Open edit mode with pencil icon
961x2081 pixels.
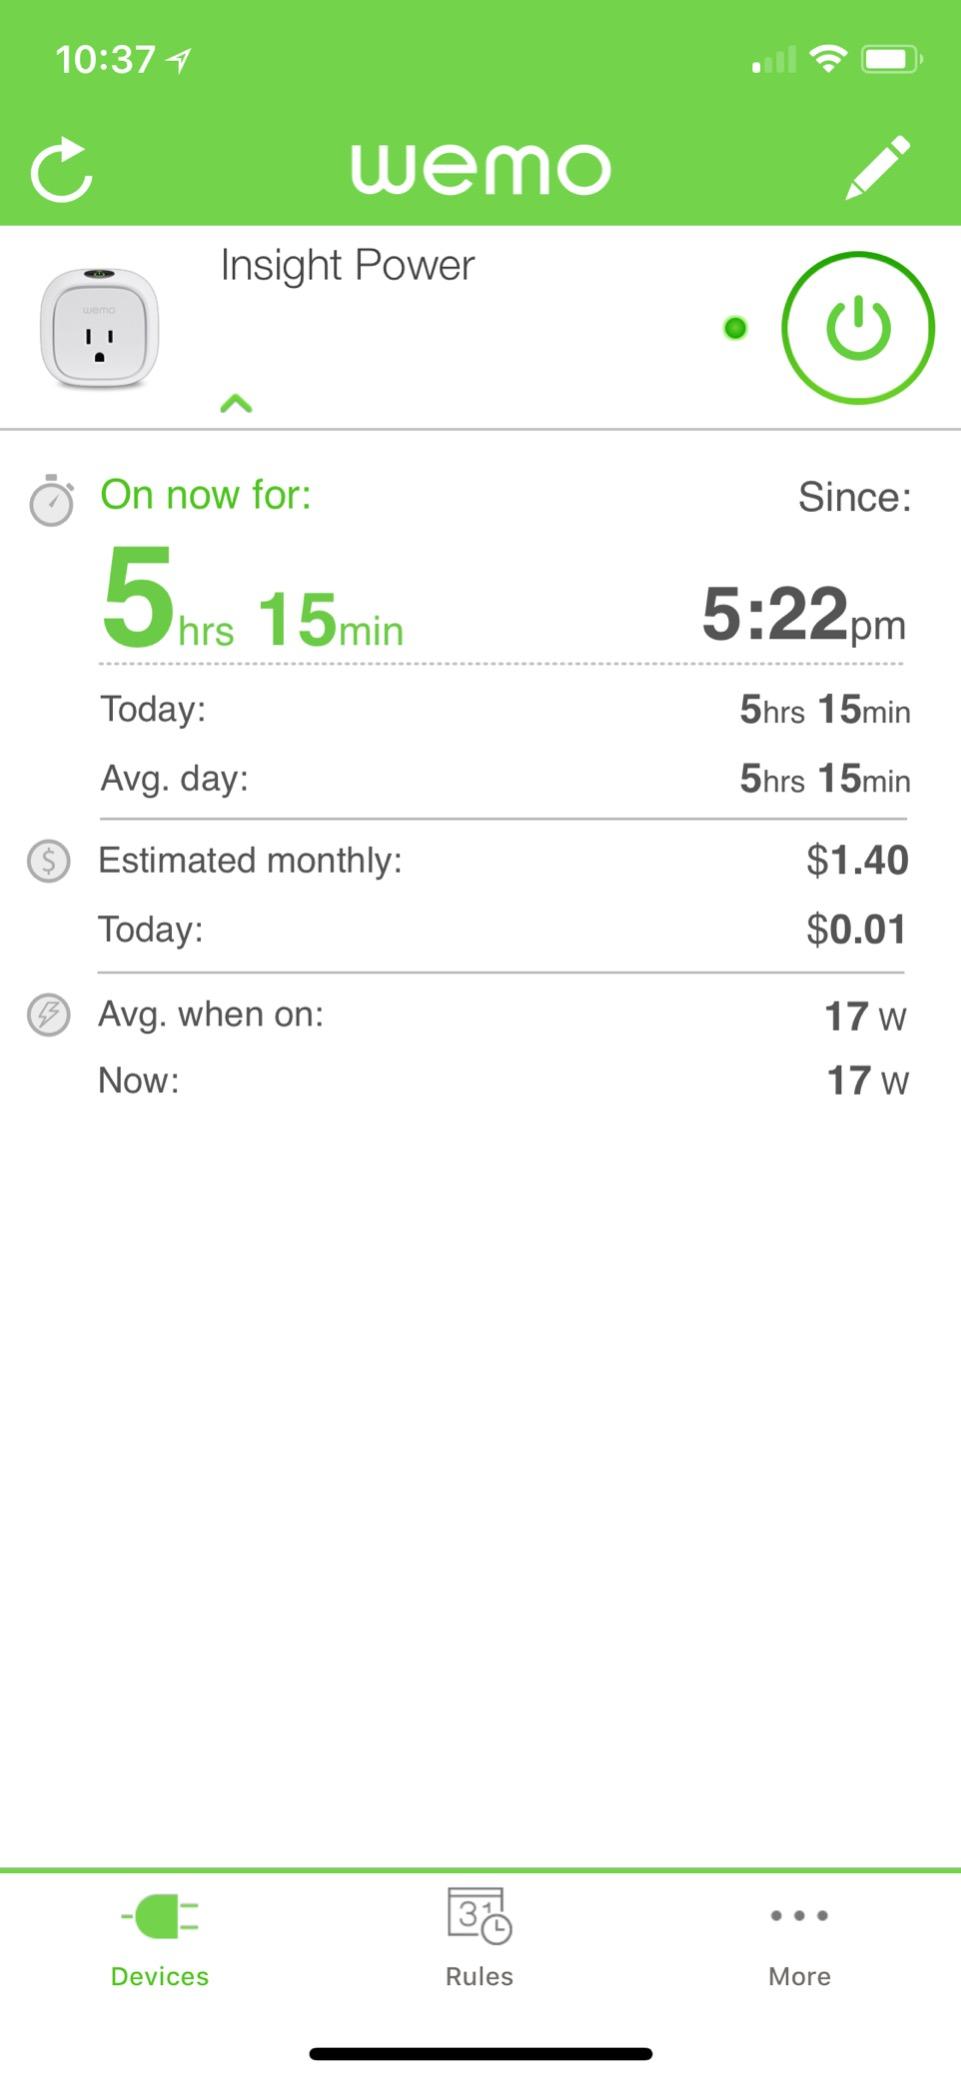[878, 168]
